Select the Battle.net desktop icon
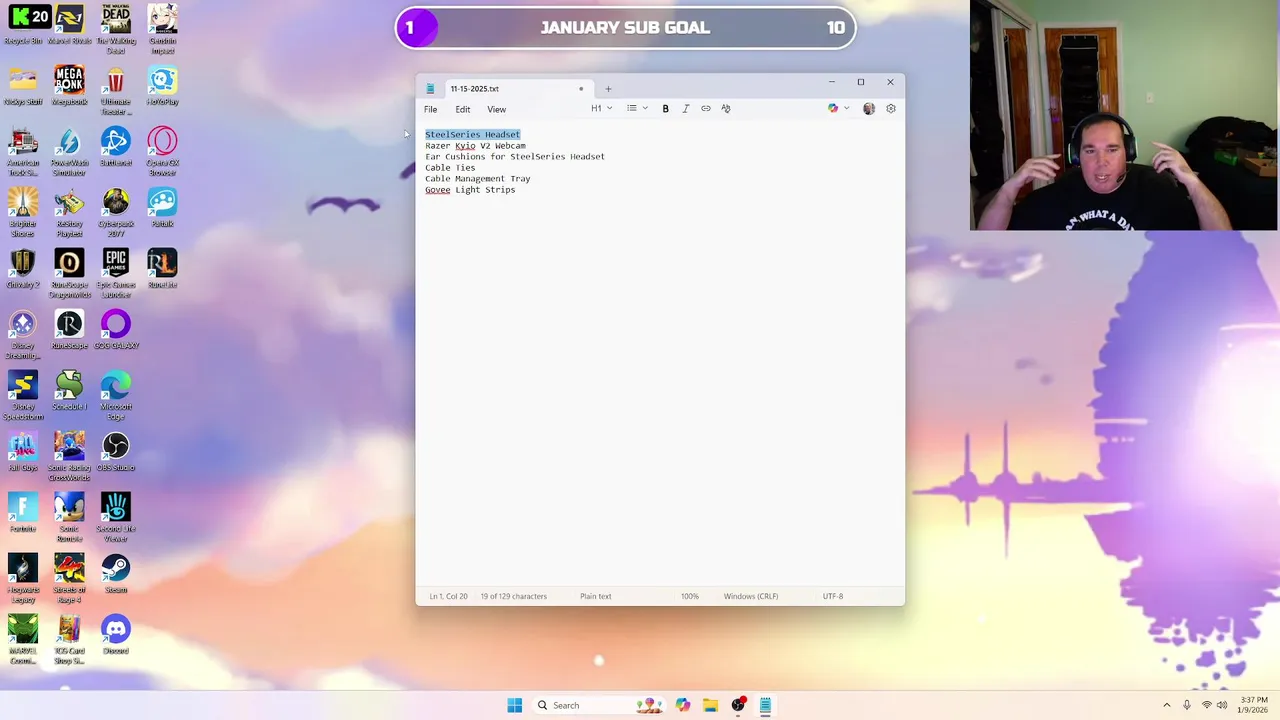The image size is (1280, 720). coord(116,148)
